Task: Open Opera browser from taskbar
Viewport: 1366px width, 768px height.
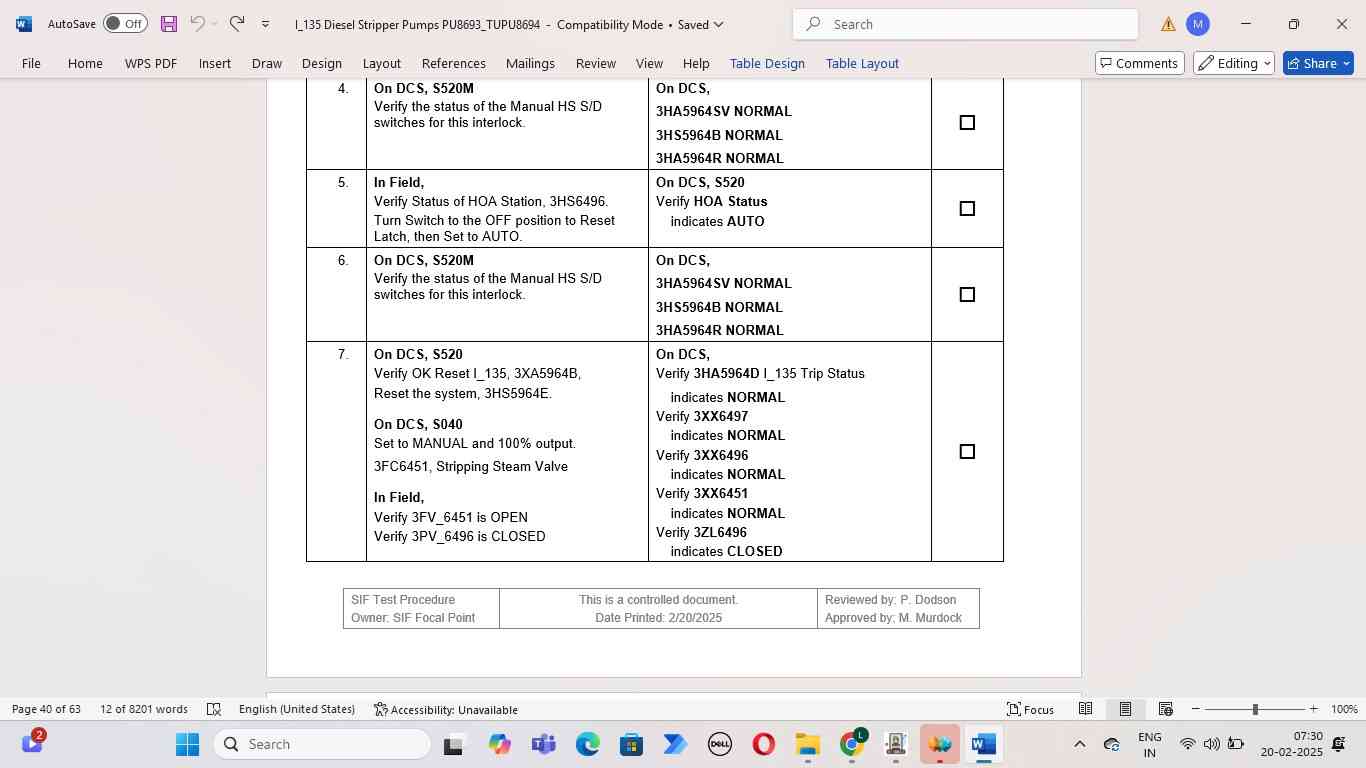Action: coord(763,744)
